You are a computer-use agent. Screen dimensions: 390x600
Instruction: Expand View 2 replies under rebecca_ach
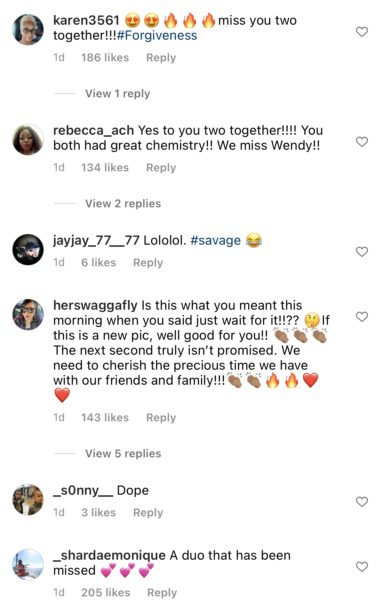(x=123, y=204)
